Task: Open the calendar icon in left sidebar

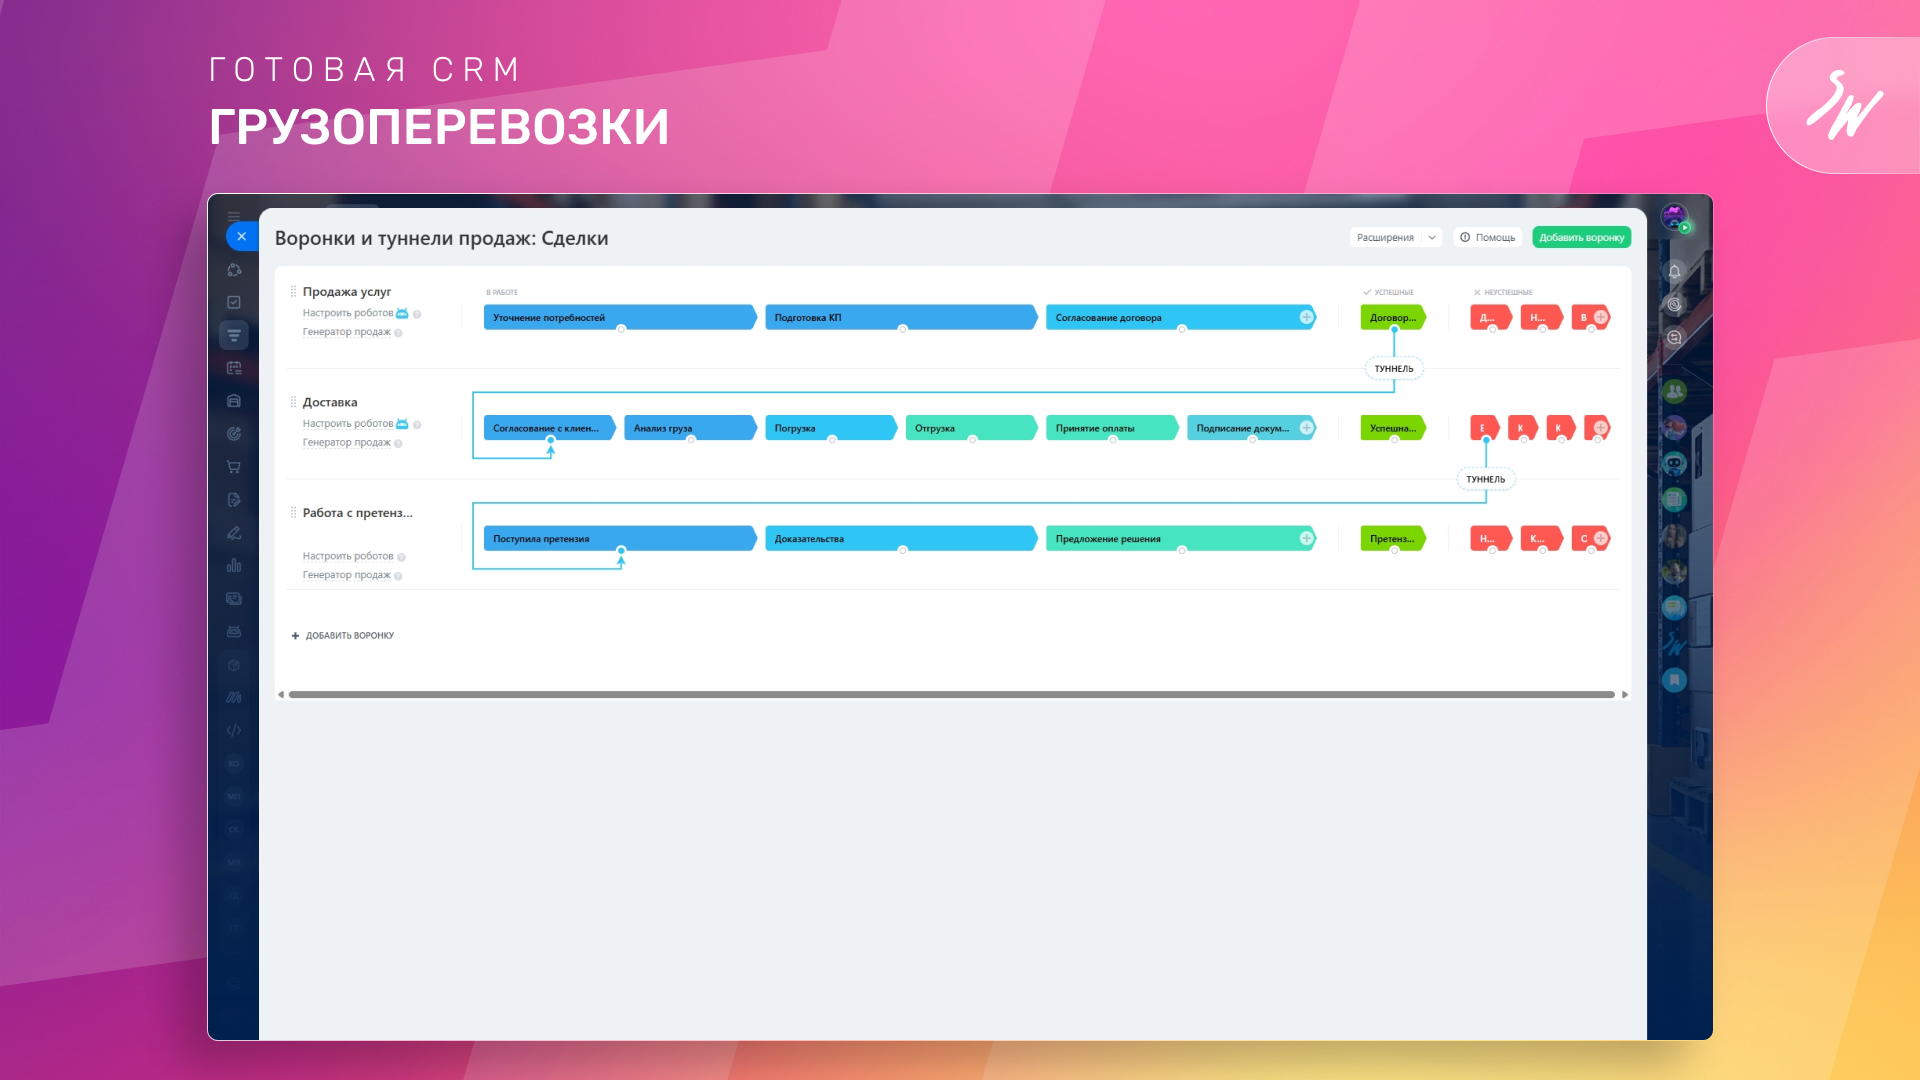Action: [234, 368]
